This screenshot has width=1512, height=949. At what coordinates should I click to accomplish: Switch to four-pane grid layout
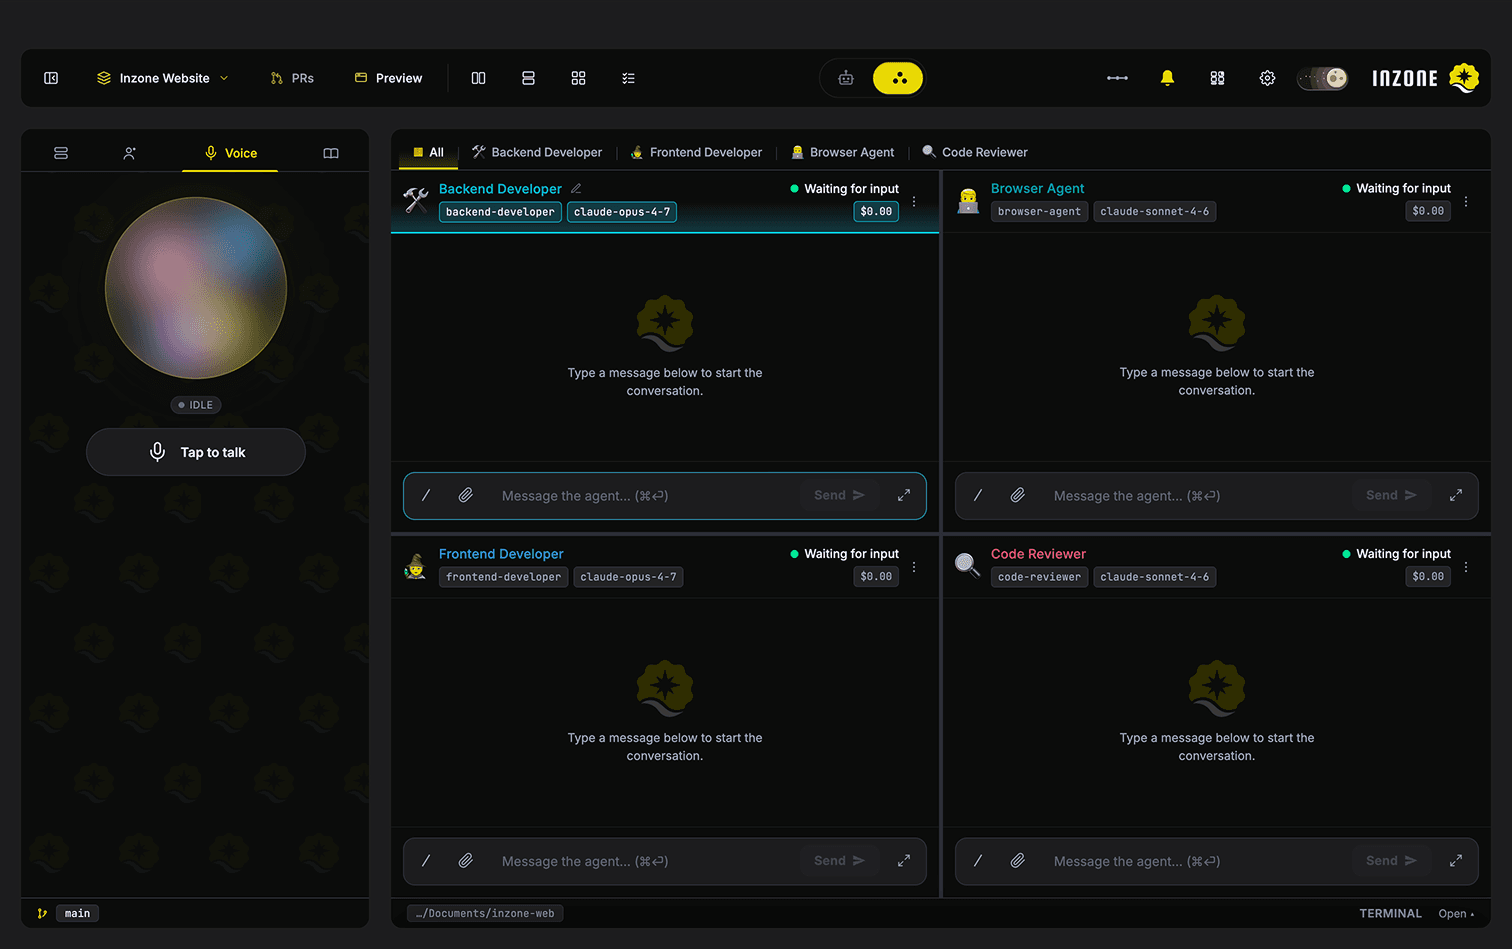pos(578,78)
